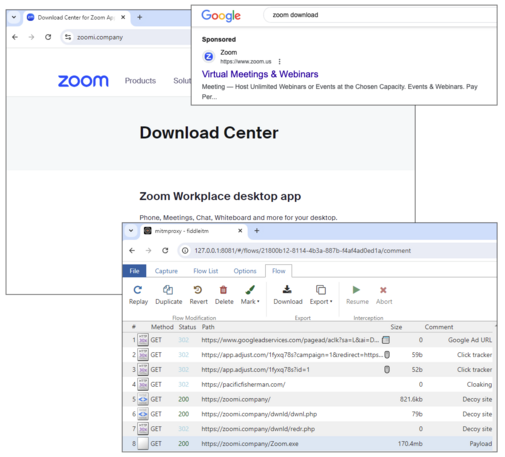Viewport: 505px width, 457px height.
Task: Open the Mark dropdown with paintbrush
Action: [250, 295]
